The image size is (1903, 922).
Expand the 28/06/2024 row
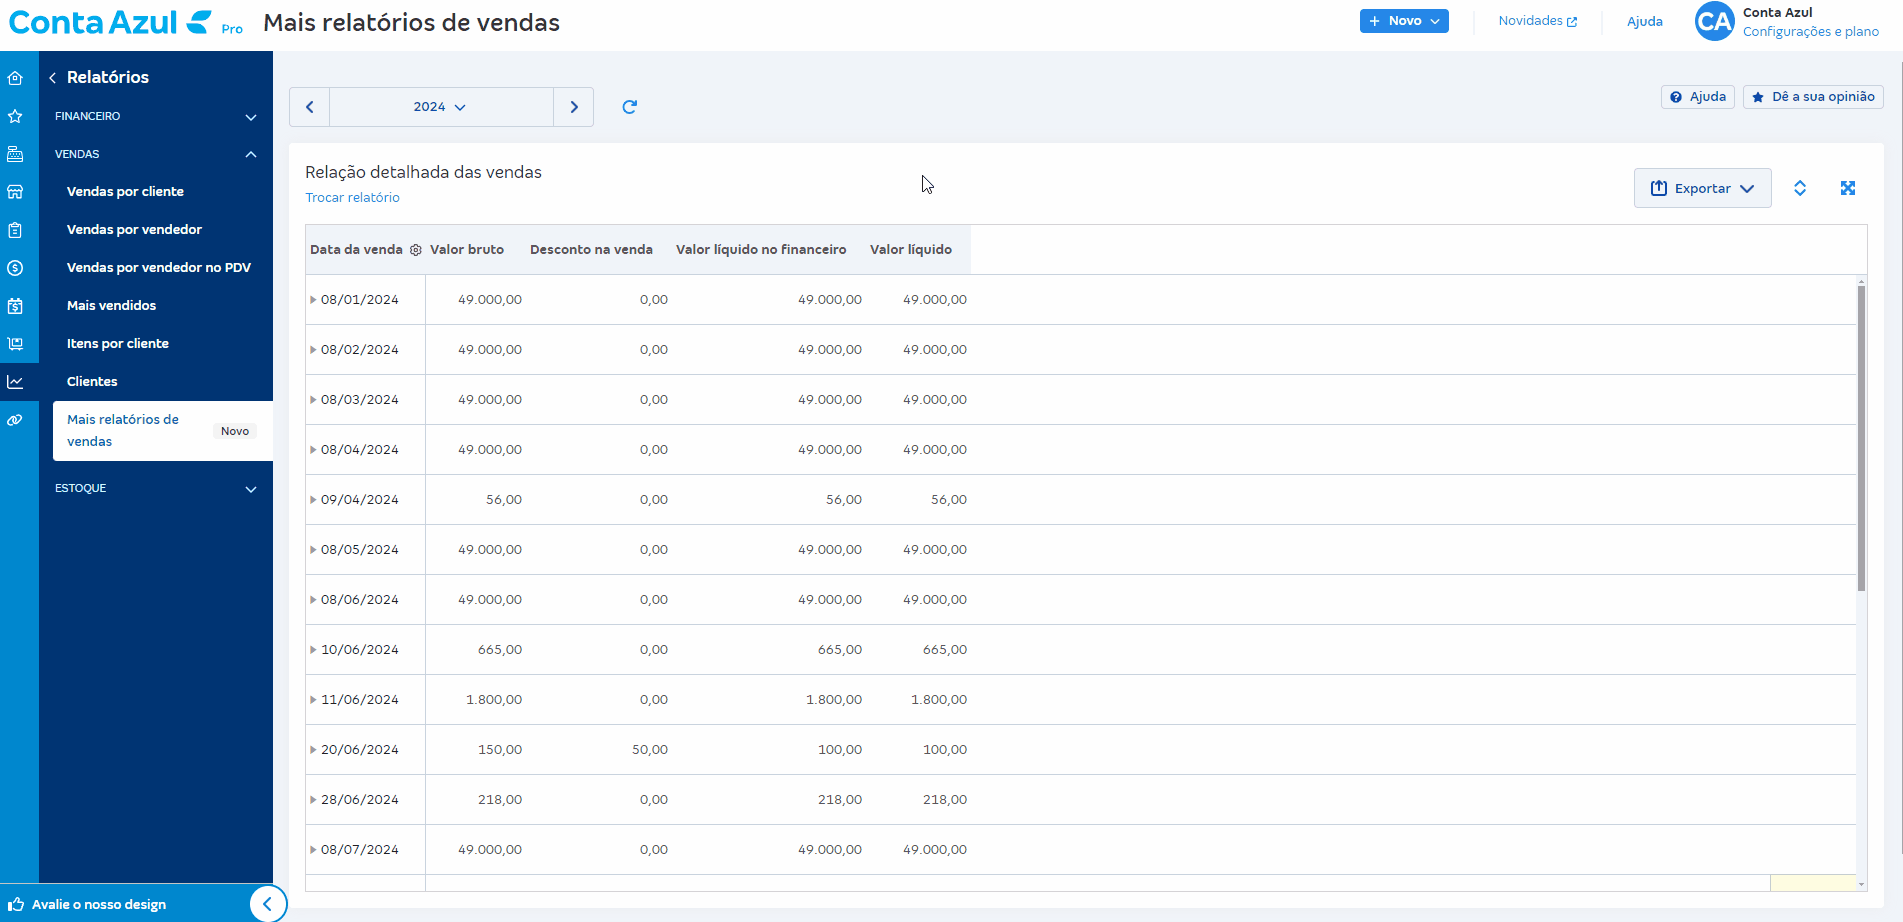[313, 800]
